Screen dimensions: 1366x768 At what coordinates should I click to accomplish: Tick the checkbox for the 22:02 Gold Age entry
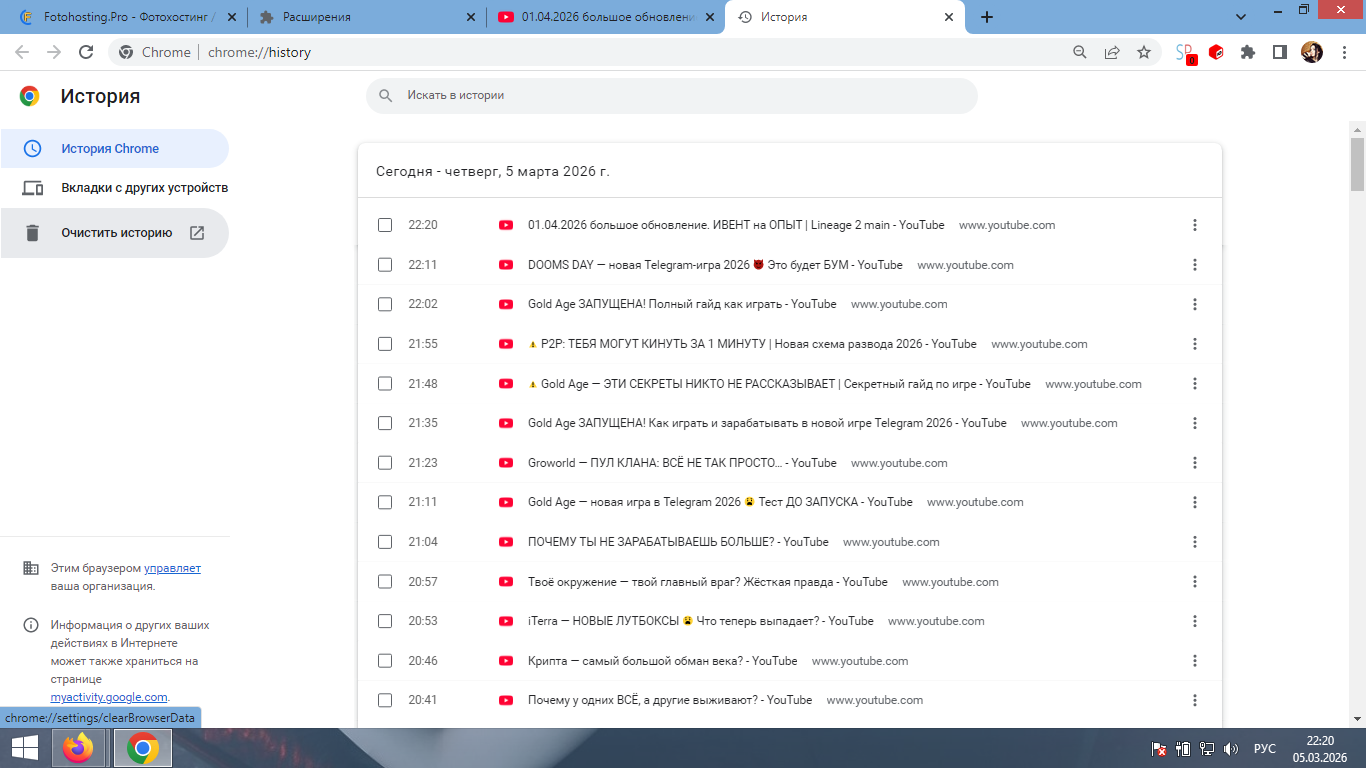385,304
